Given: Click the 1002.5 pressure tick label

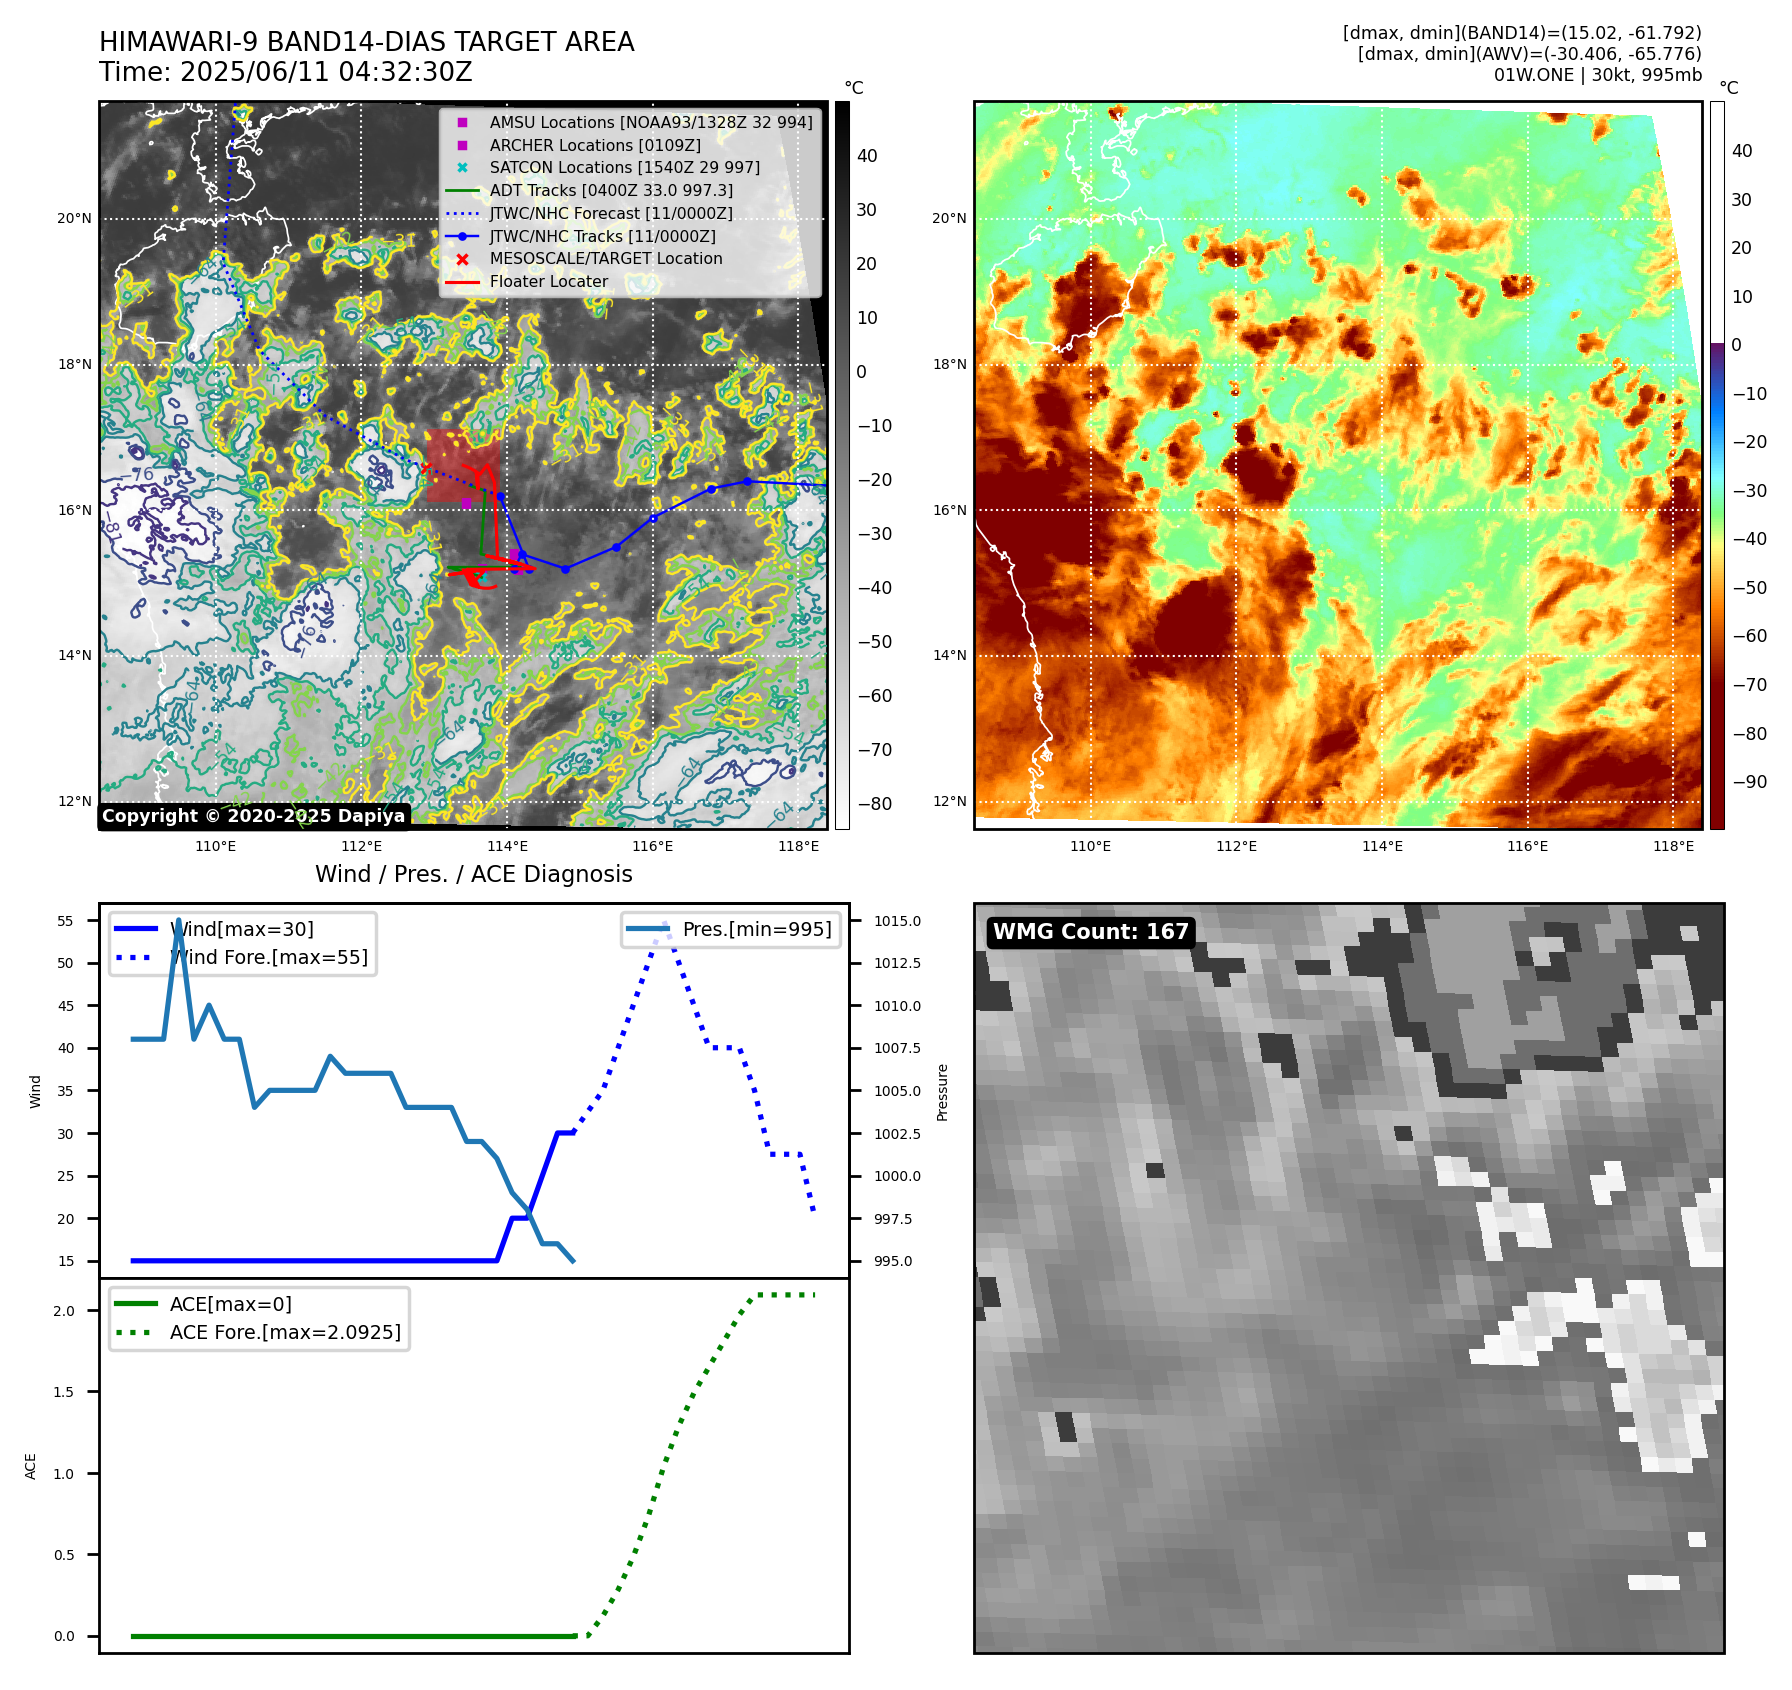Looking at the screenshot, I should (897, 1134).
